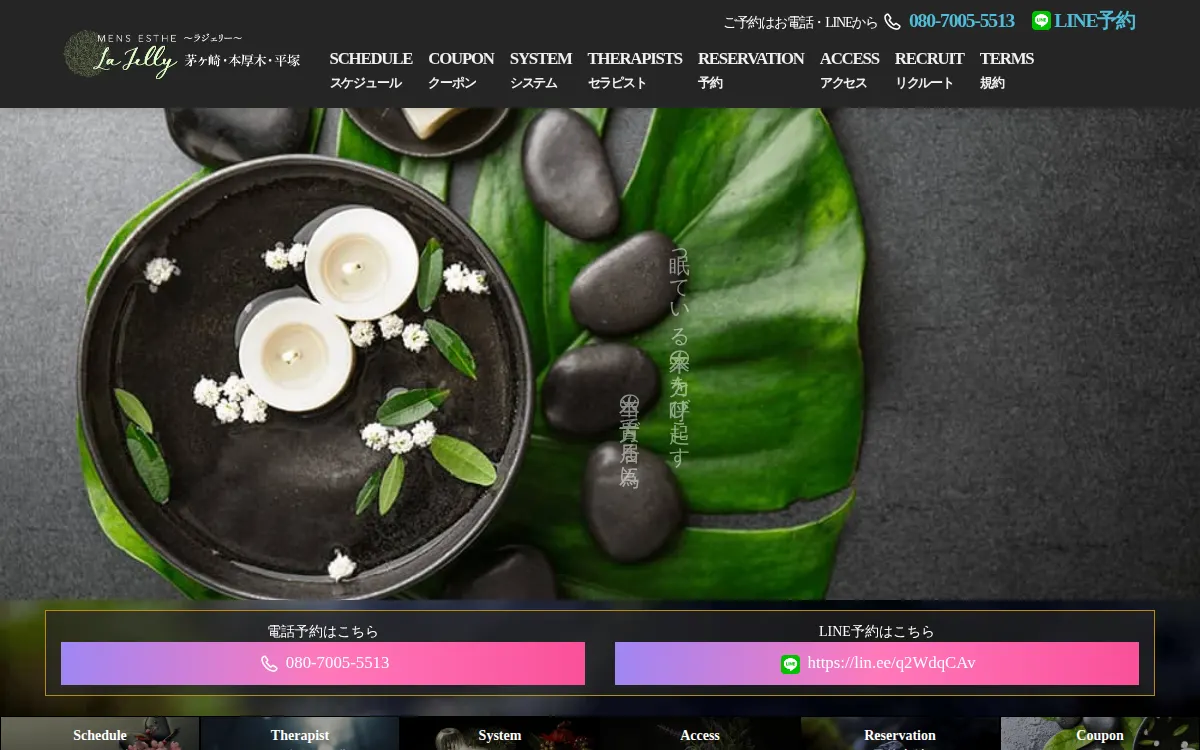The height and width of the screenshot is (750, 1200).
Task: Click the La Jelly logo
Action: [x=182, y=54]
